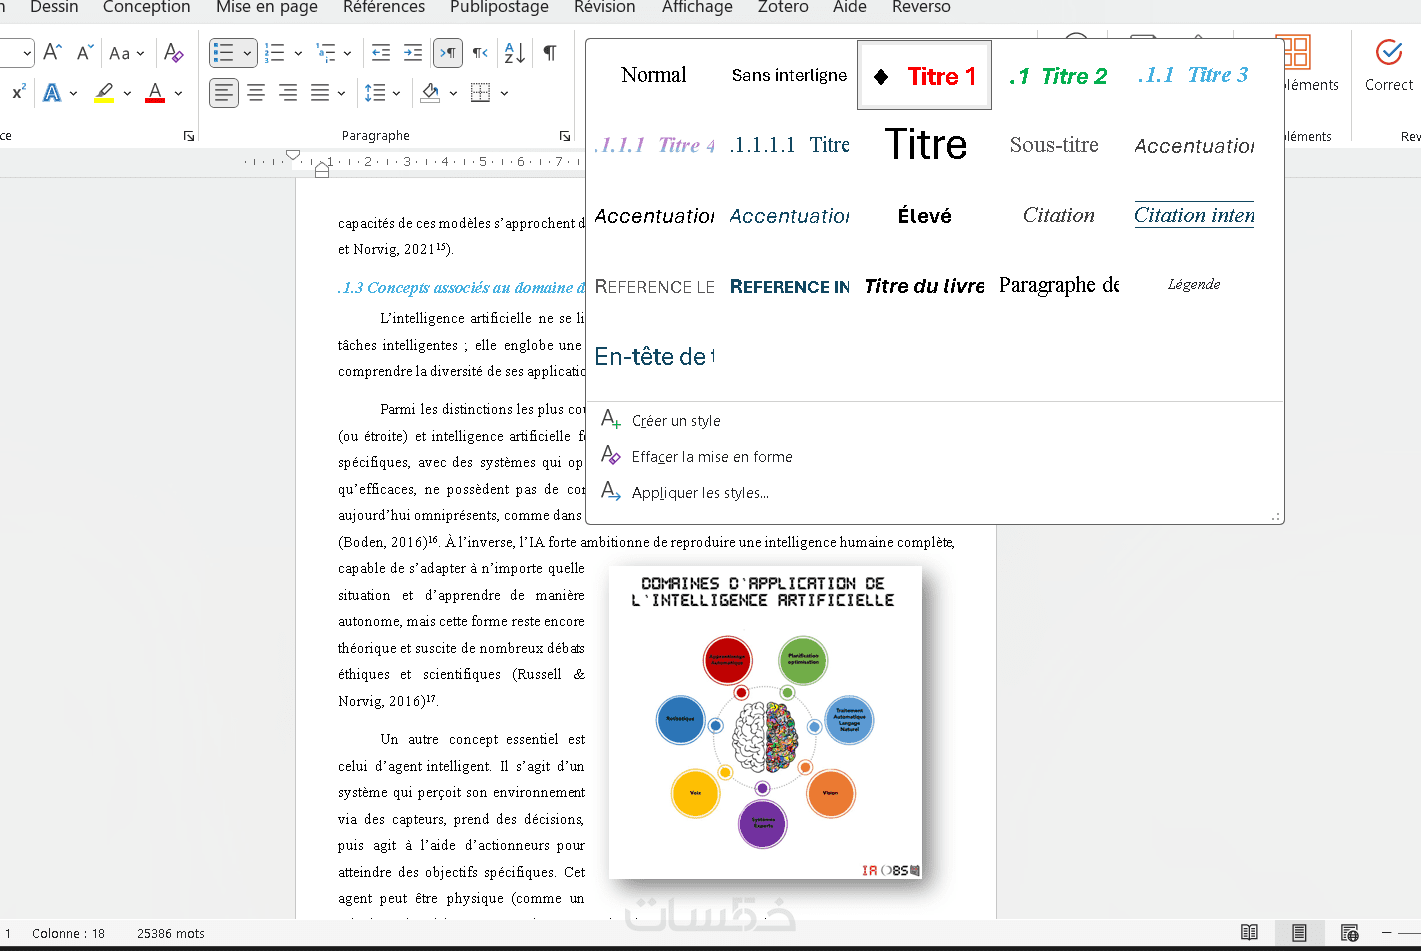Image resolution: width=1421 pixels, height=951 pixels.
Task: Expand the numbered list dropdown arrow
Action: 298,53
